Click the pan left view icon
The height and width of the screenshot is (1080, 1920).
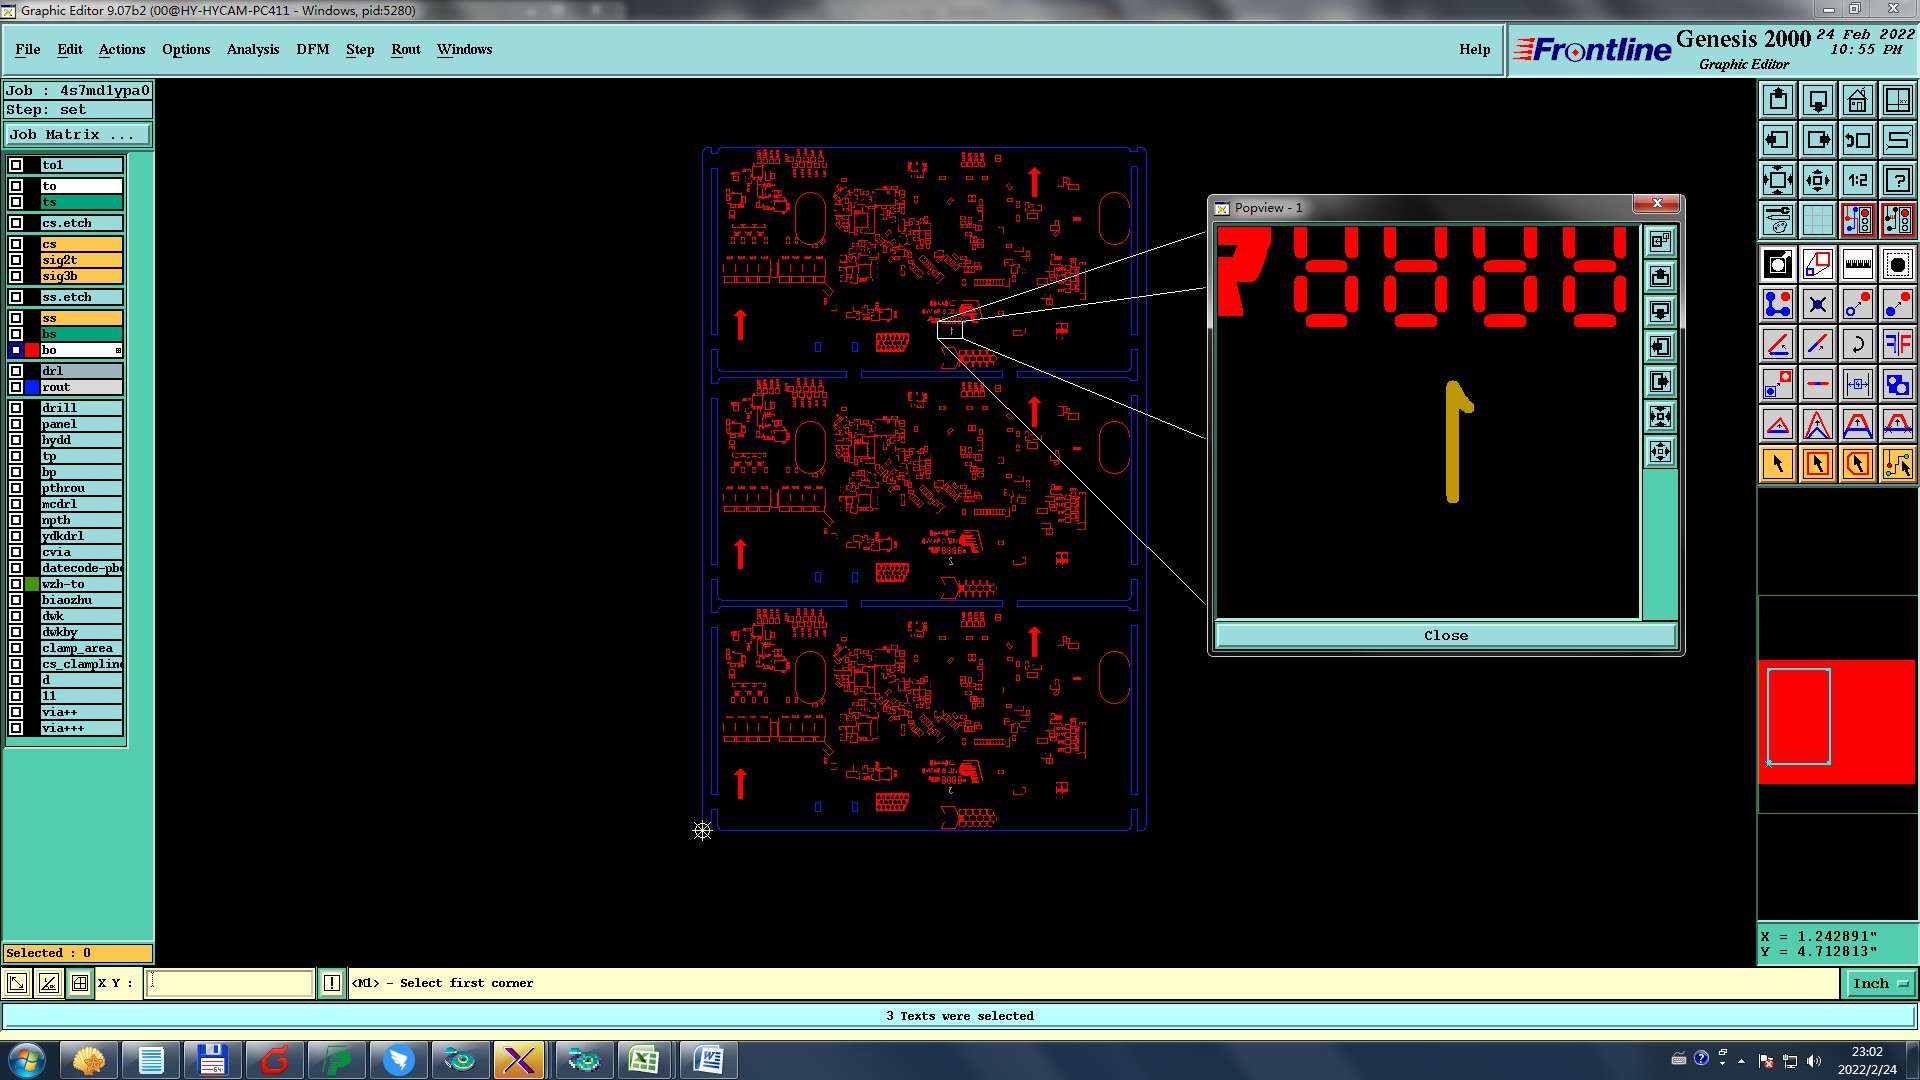[x=1778, y=140]
